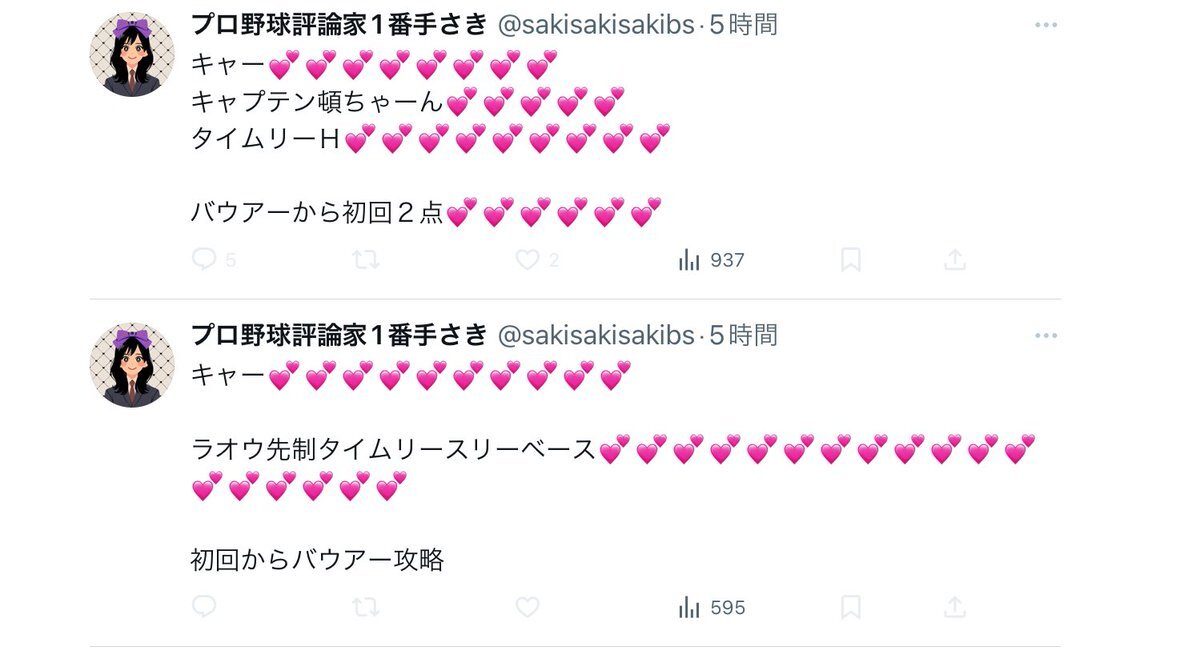Open more options for first tweet
Viewport: 1200px width, 659px height.
[x=1046, y=25]
